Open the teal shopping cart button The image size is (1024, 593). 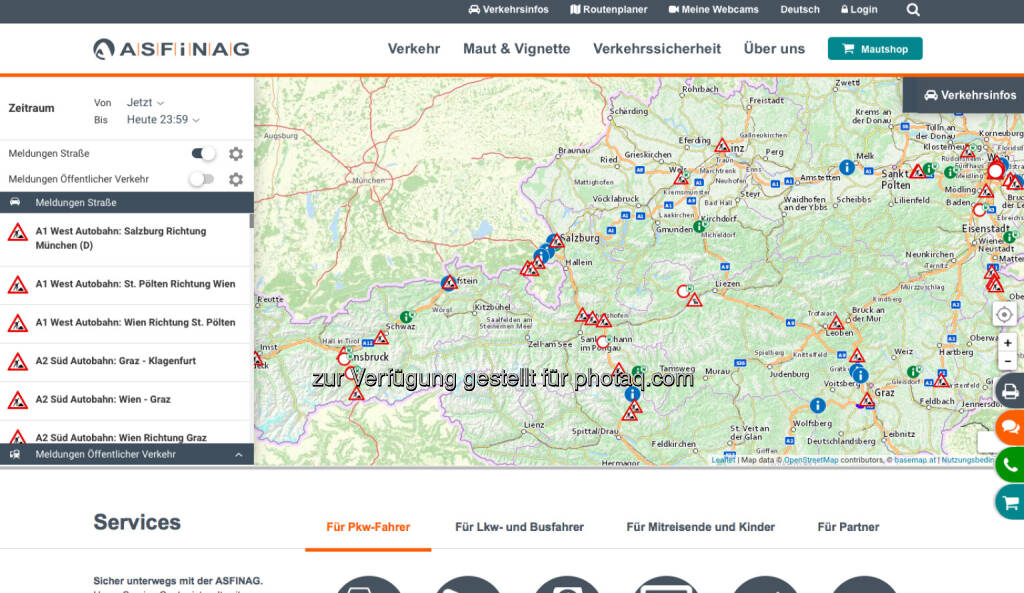1010,502
